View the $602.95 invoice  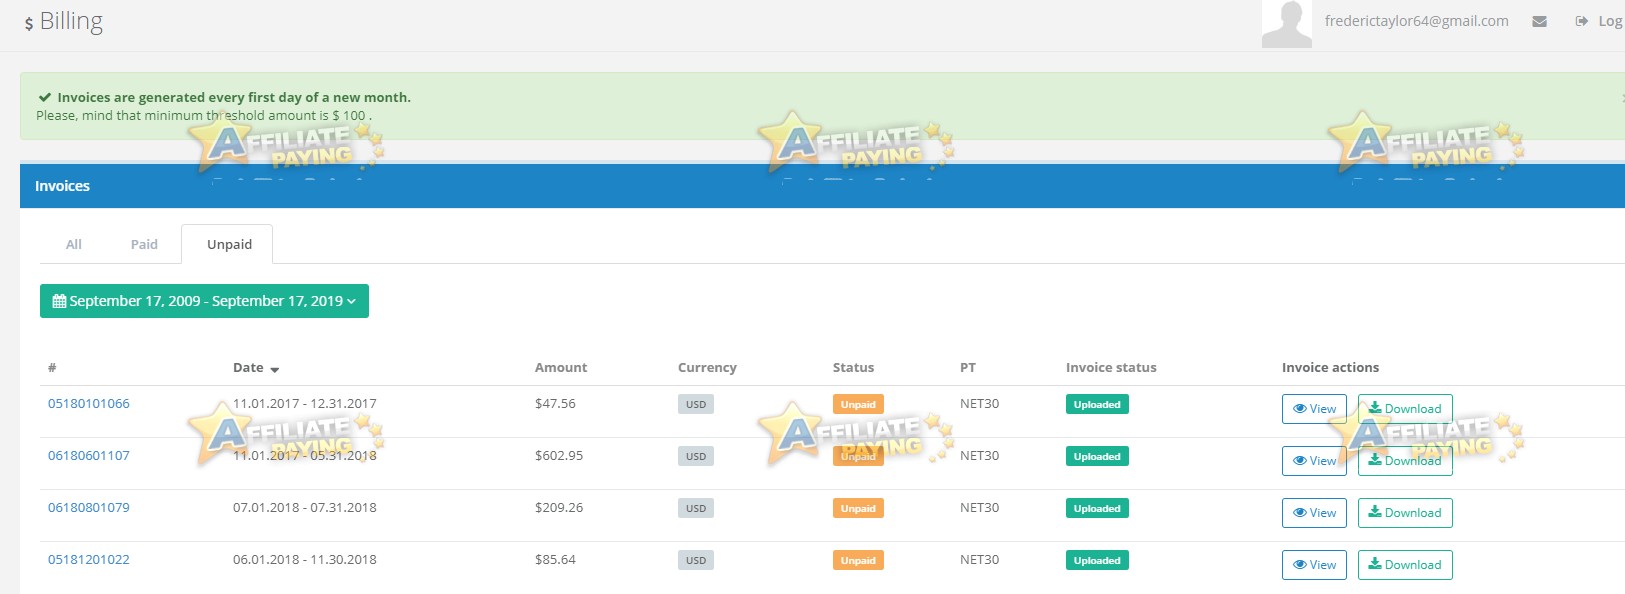click(x=1314, y=461)
